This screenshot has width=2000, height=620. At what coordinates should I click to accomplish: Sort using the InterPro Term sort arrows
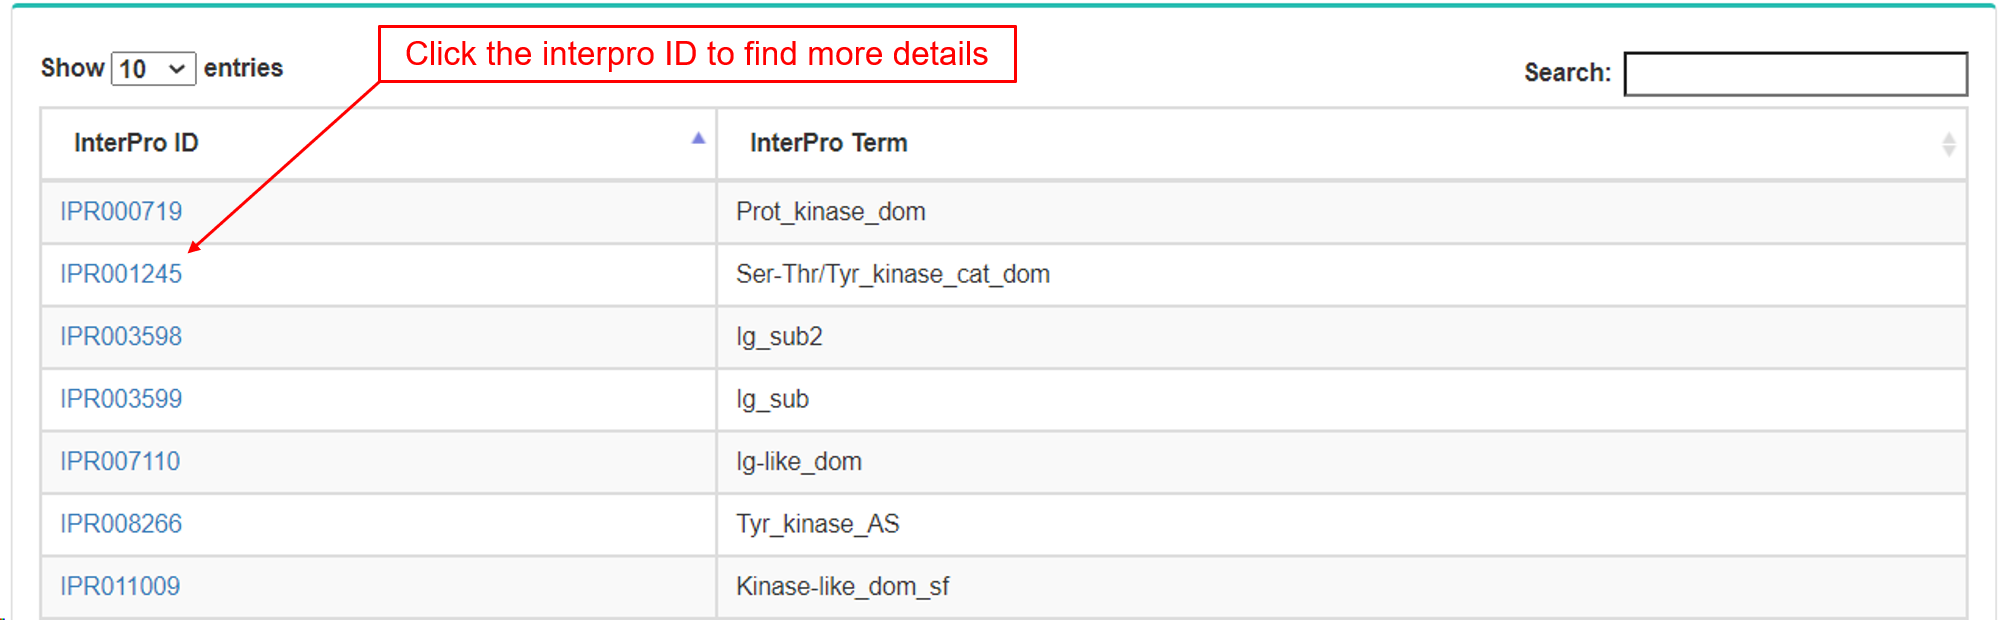(1948, 144)
